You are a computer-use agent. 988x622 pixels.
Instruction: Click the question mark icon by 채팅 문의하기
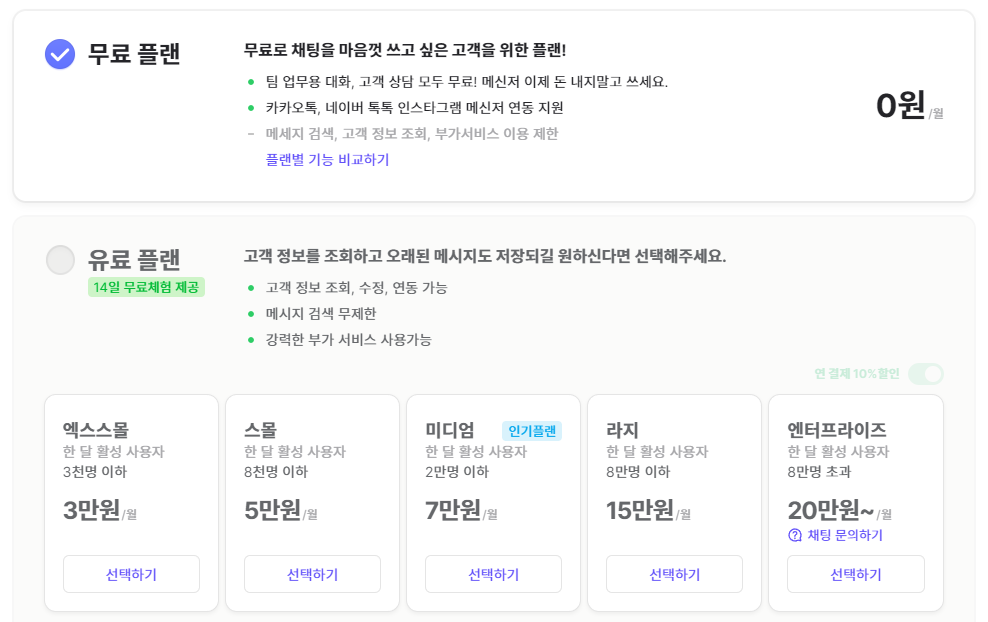(795, 535)
